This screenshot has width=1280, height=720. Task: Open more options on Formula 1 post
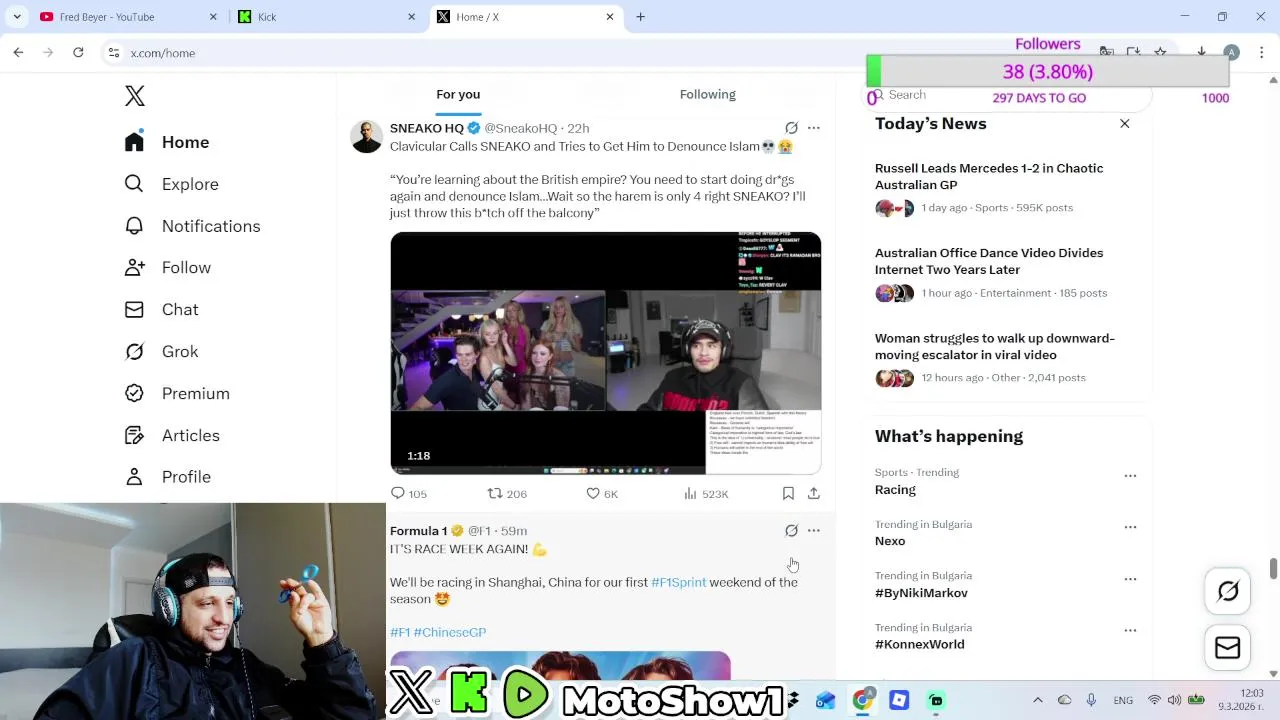click(814, 530)
